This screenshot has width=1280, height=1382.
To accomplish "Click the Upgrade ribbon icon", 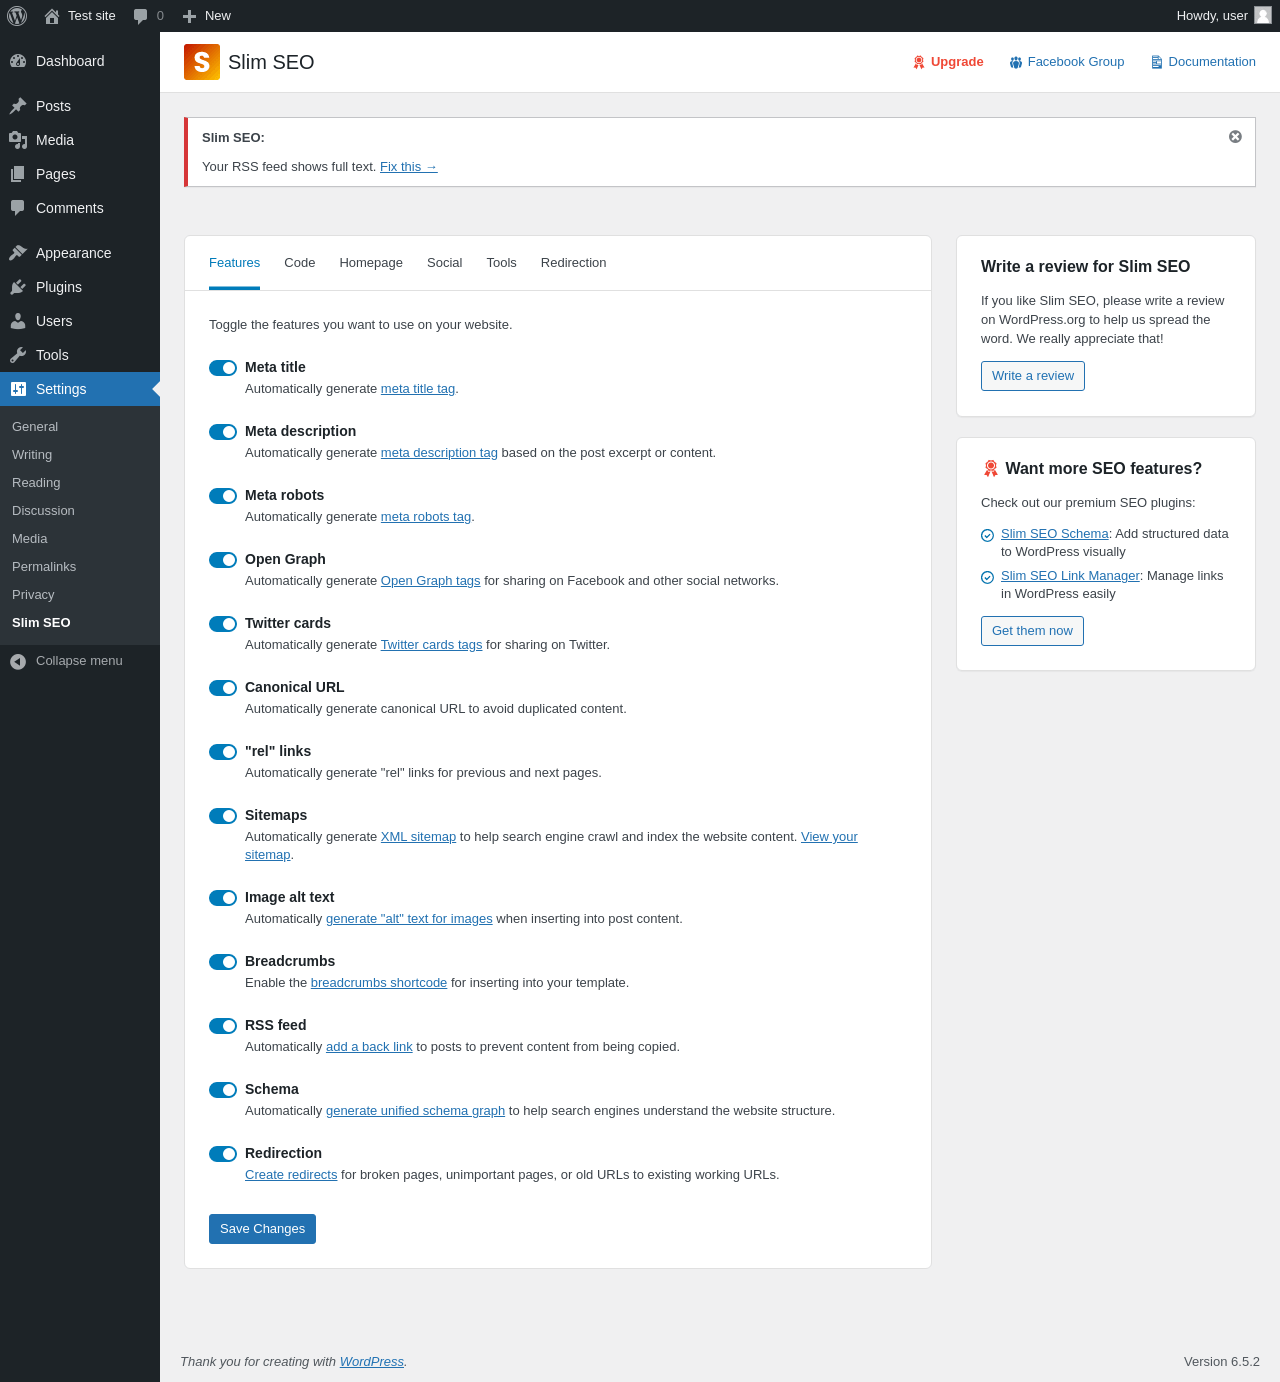I will tap(919, 62).
